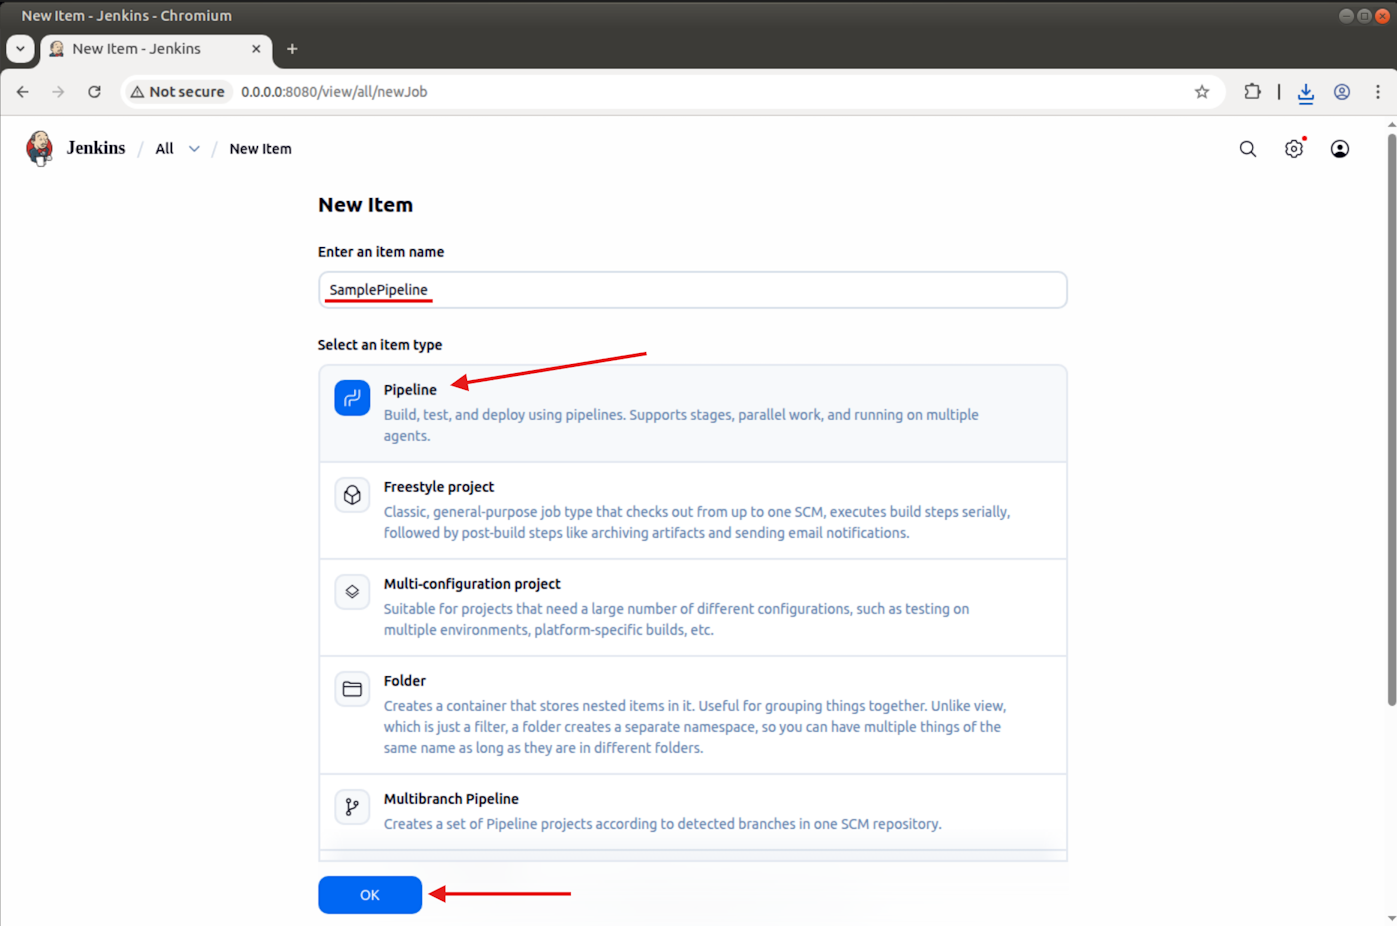Open the tab search dropdown arrow

(20, 49)
